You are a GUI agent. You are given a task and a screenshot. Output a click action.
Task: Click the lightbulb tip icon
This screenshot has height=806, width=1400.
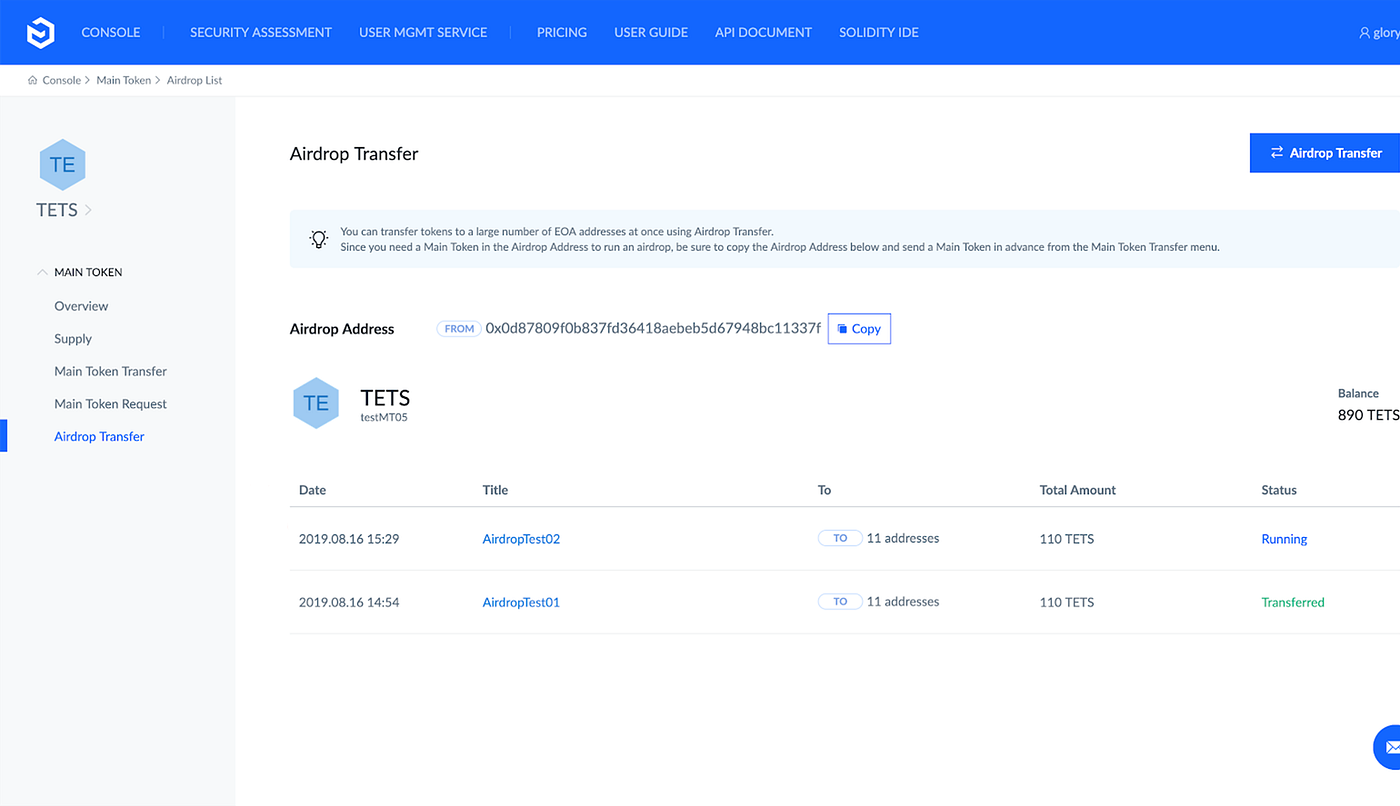(318, 239)
